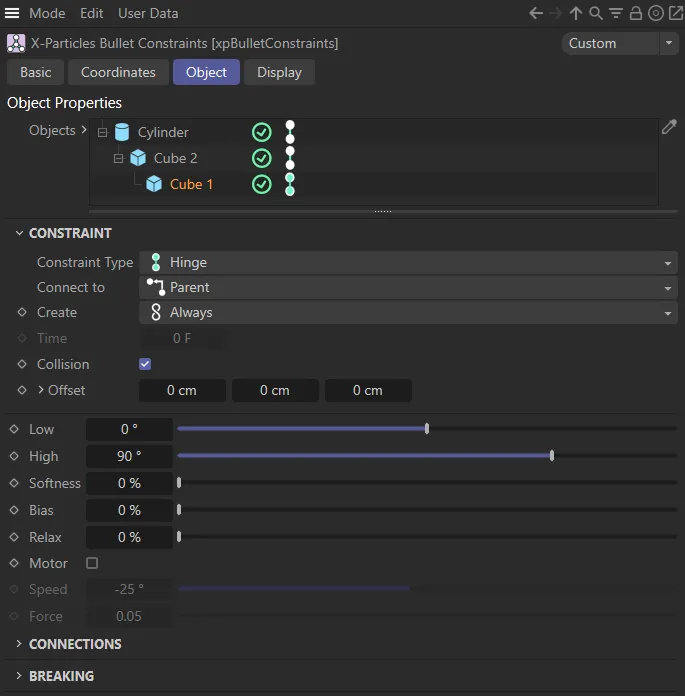Click the object picker eyedropper icon
The image size is (685, 696).
tap(669, 127)
